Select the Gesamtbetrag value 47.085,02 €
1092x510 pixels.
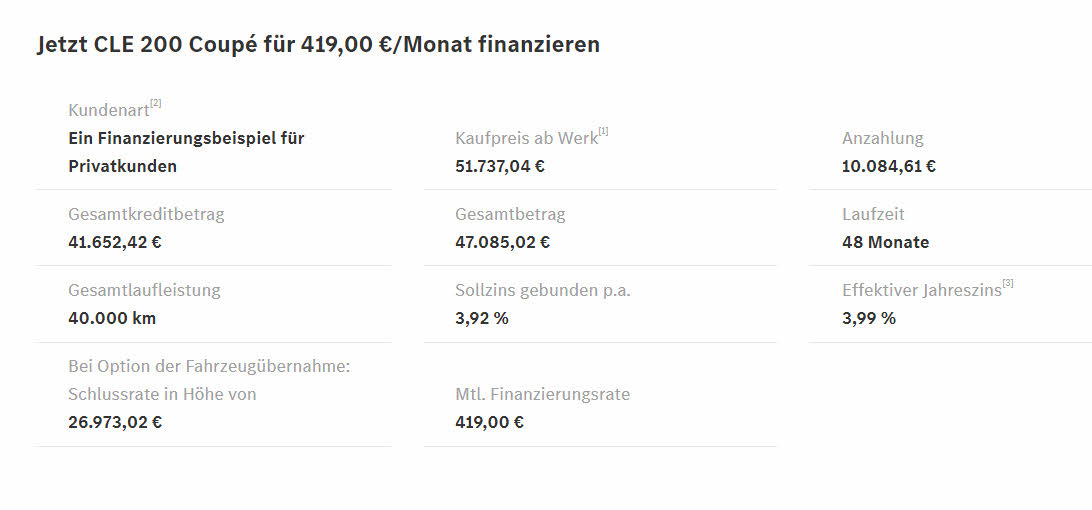[503, 242]
